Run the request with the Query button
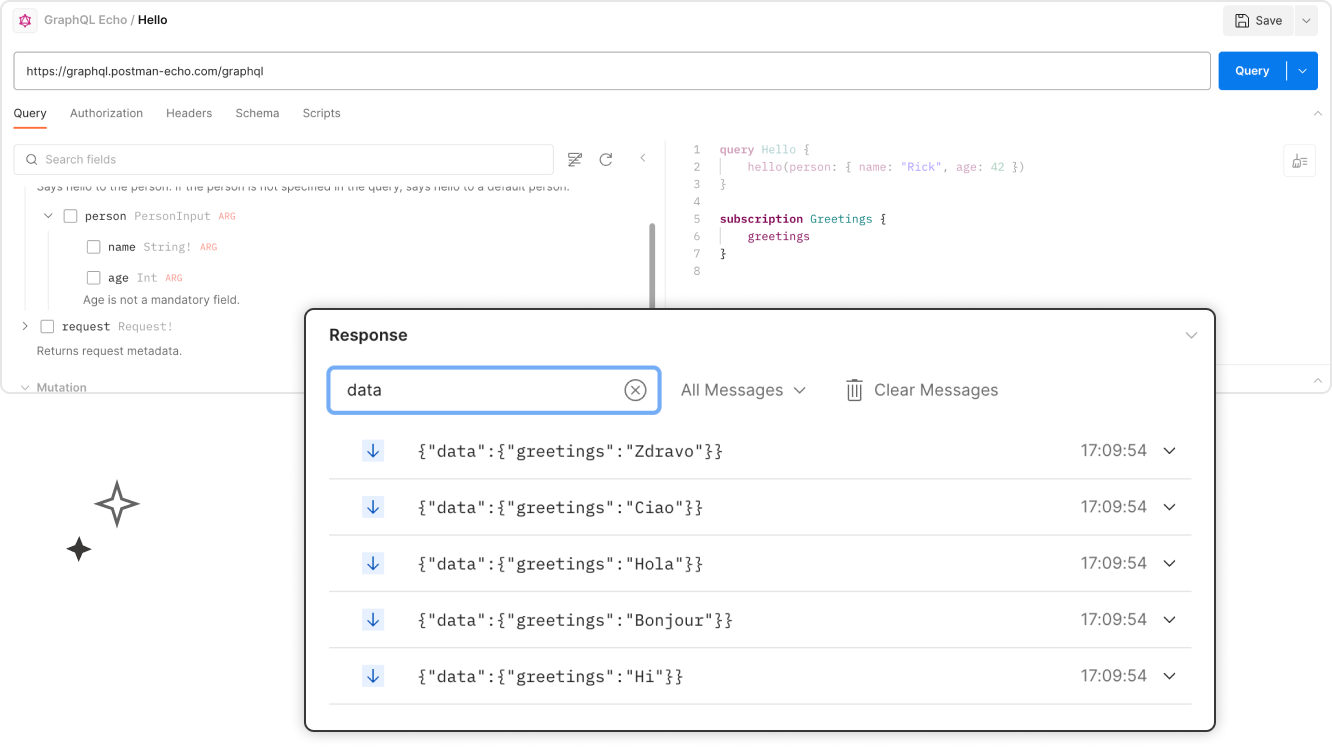Image resolution: width=1332 pixels, height=748 pixels. coord(1252,70)
